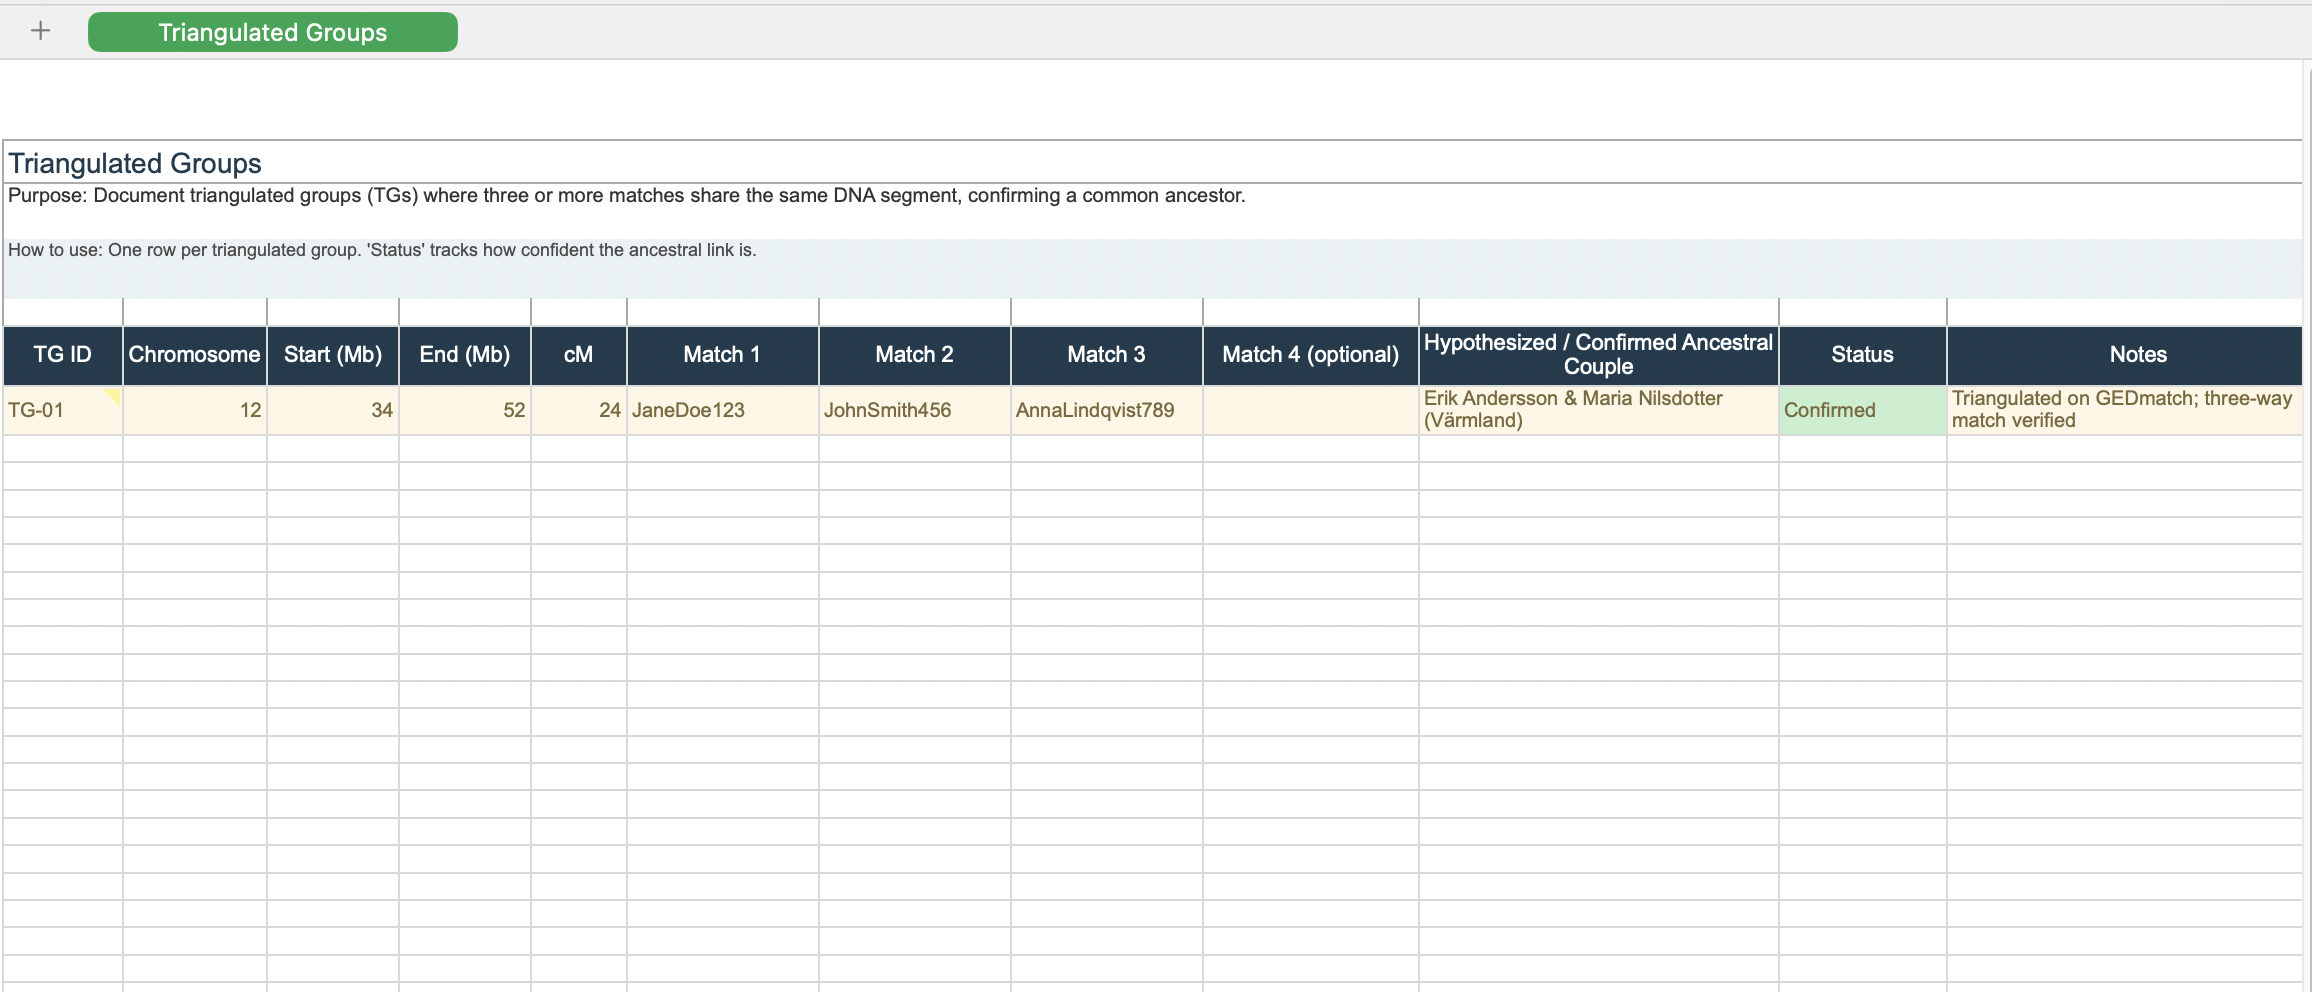Select the Triangulated Groups sheet tab
This screenshot has width=2312, height=992.
point(272,32)
